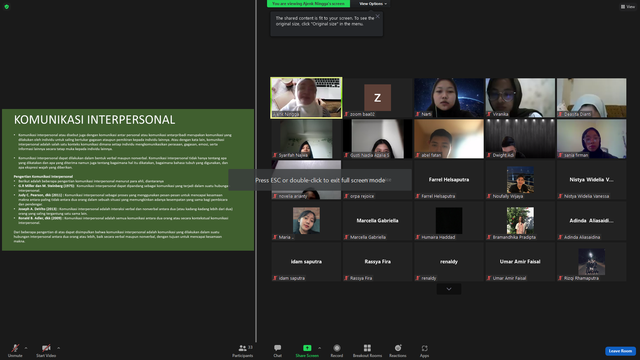Screen dimensions: 640x360
Task: Open the Chat panel
Action: (278, 351)
